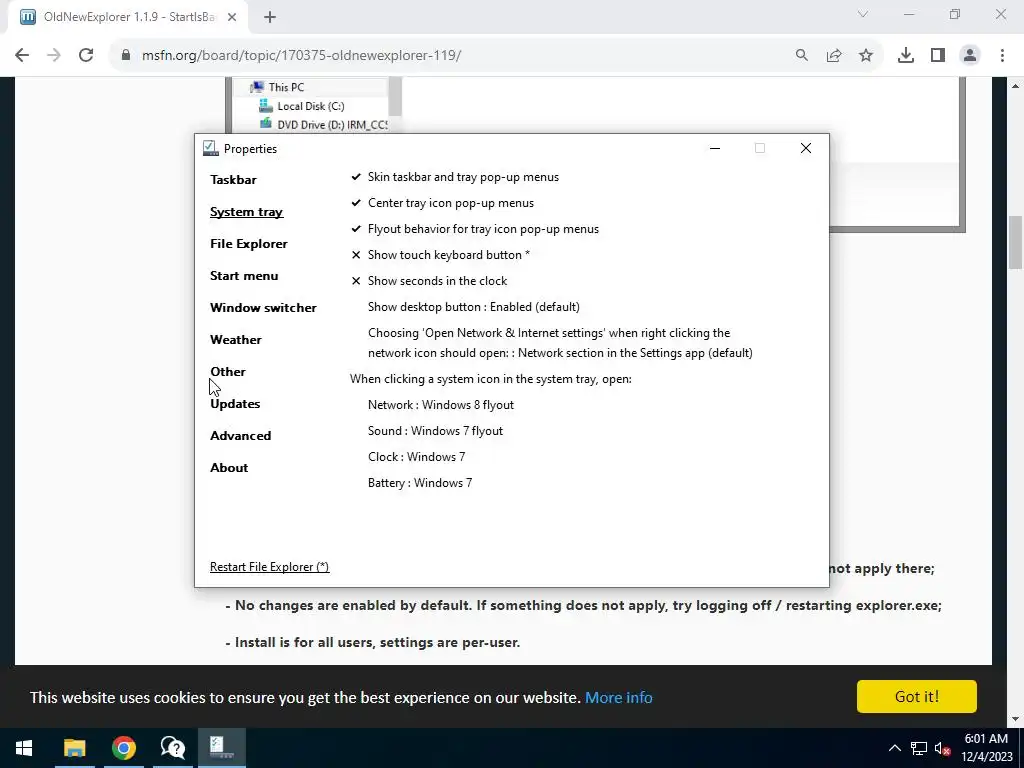Click the padlock site info icon
1024x768 pixels.
(126, 56)
